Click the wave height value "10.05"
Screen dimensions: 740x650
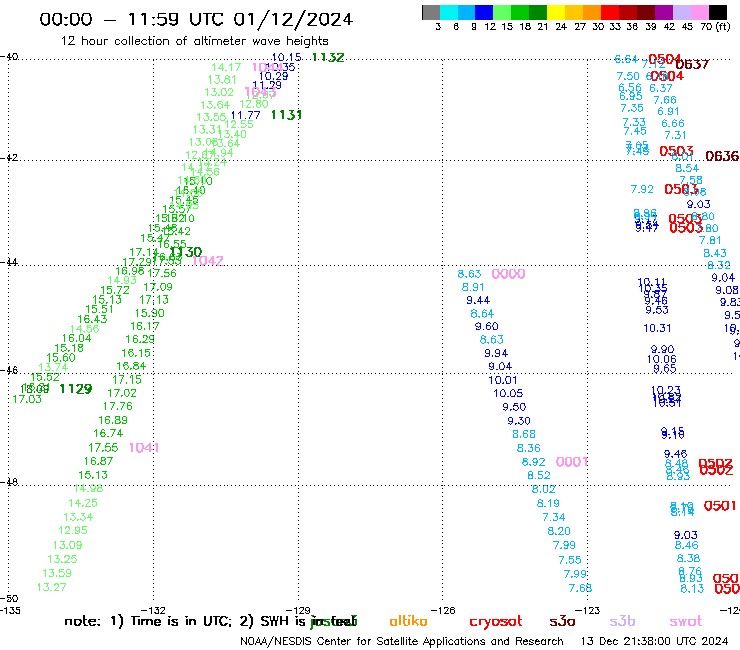pos(508,393)
